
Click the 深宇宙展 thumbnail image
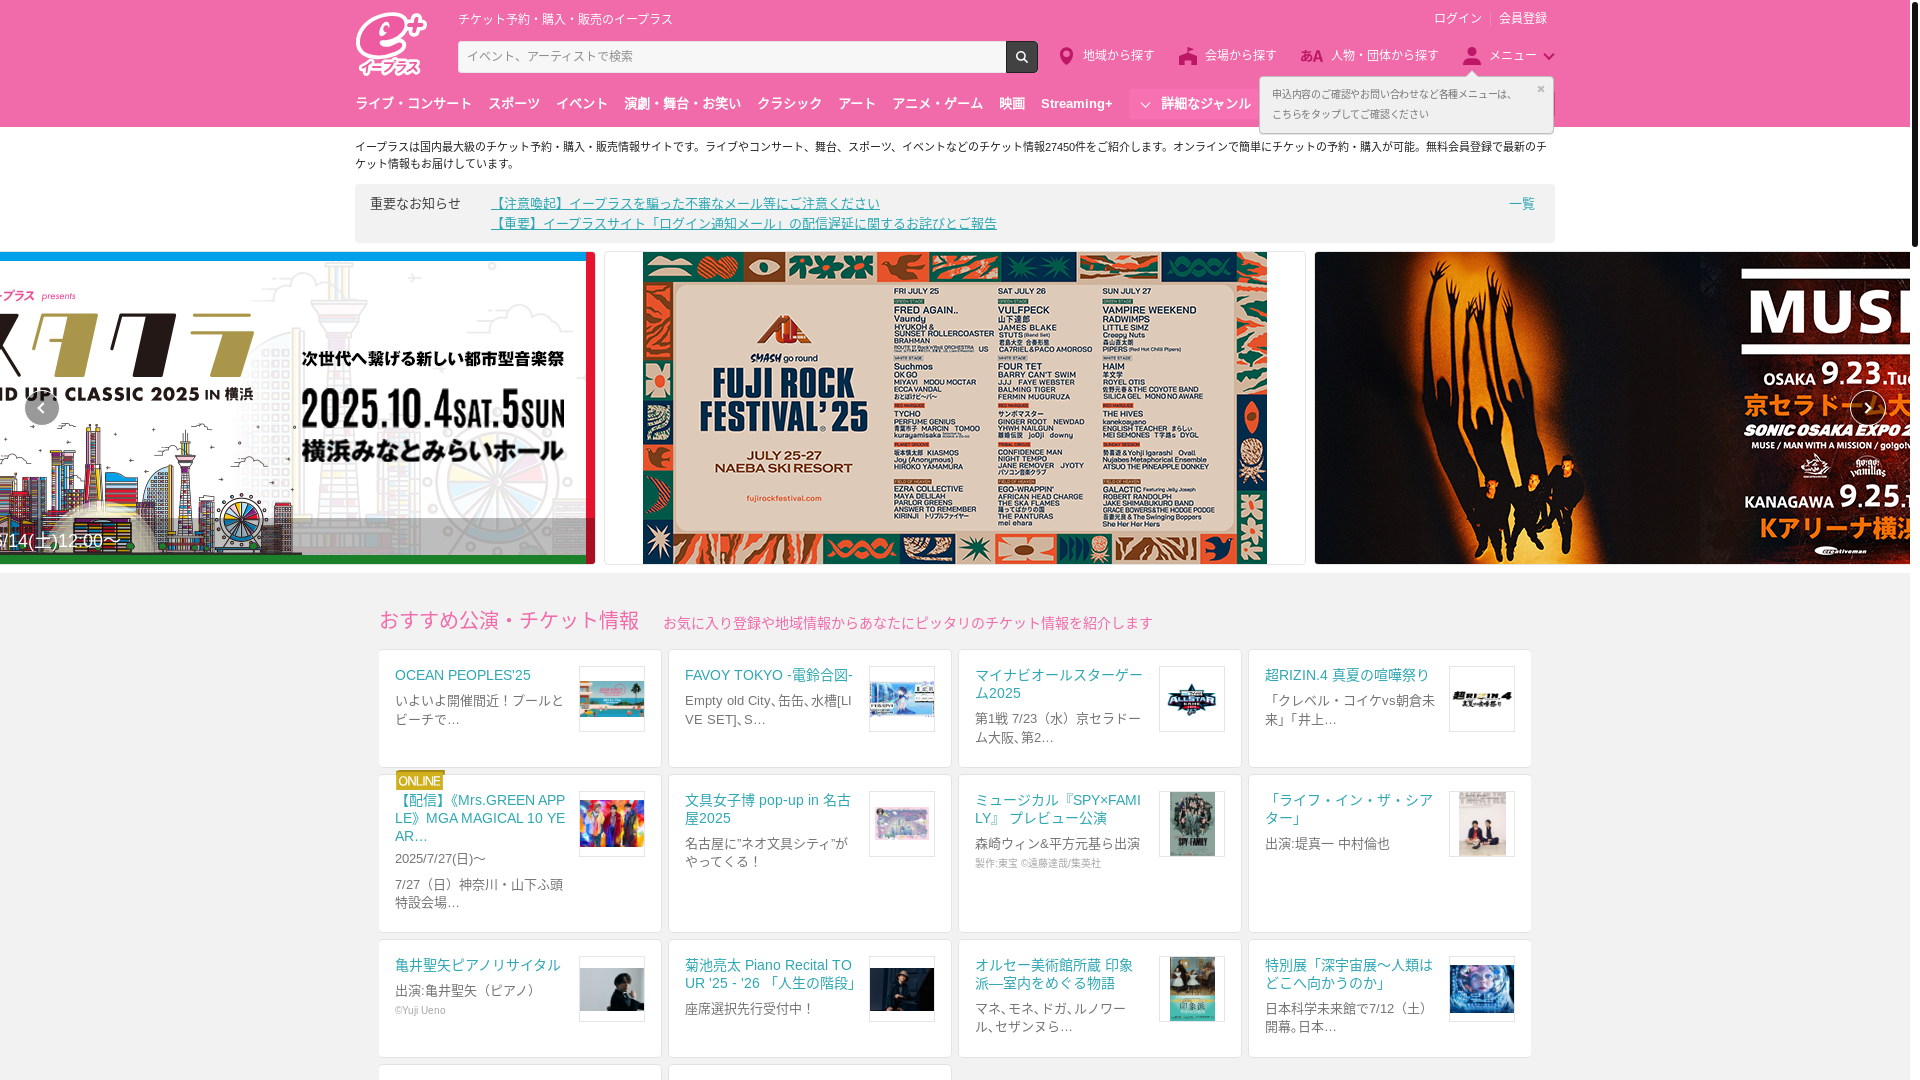(1482, 989)
